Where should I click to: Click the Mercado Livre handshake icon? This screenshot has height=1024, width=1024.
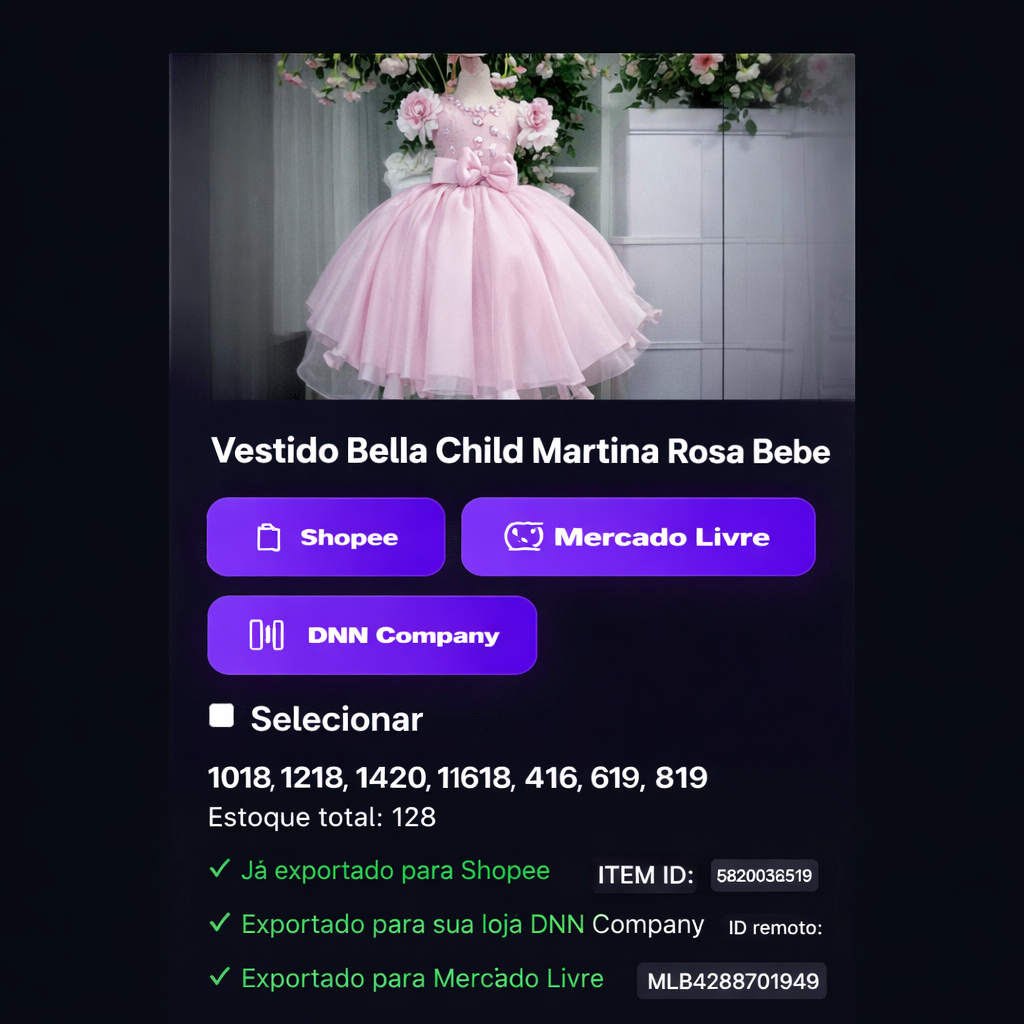[x=523, y=536]
